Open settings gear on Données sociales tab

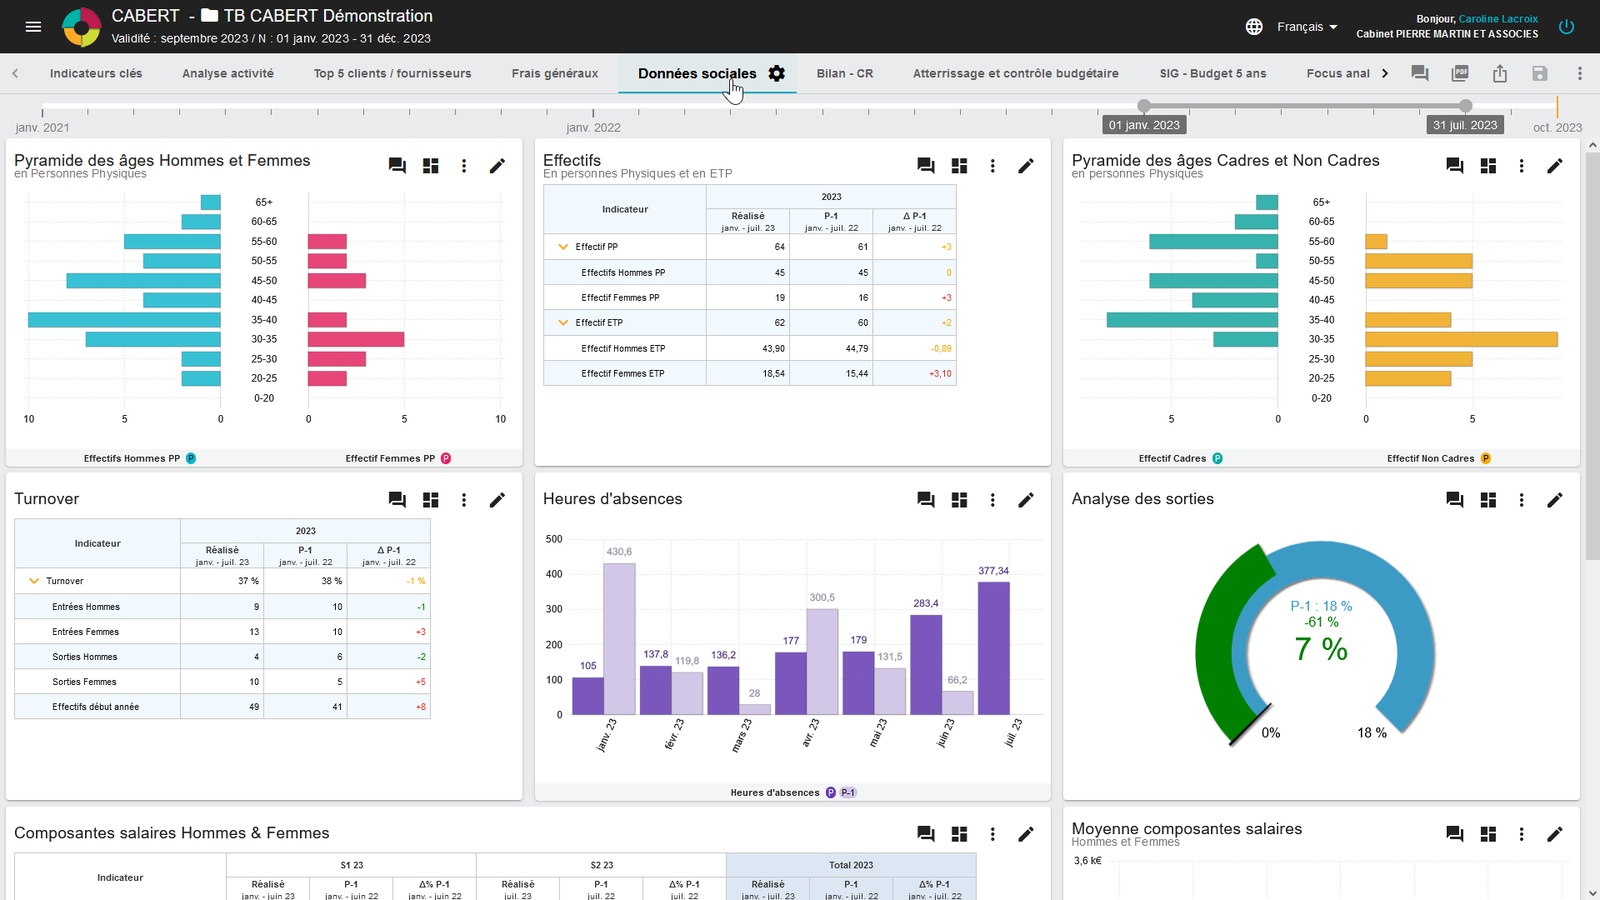coord(777,73)
